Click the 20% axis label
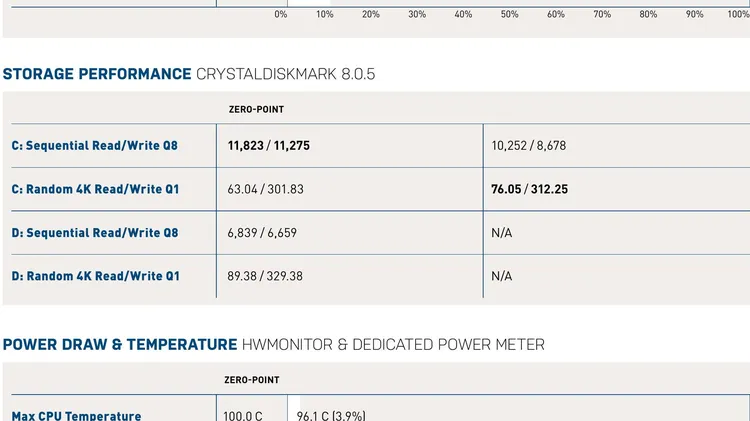The width and height of the screenshot is (750, 421). tap(371, 14)
